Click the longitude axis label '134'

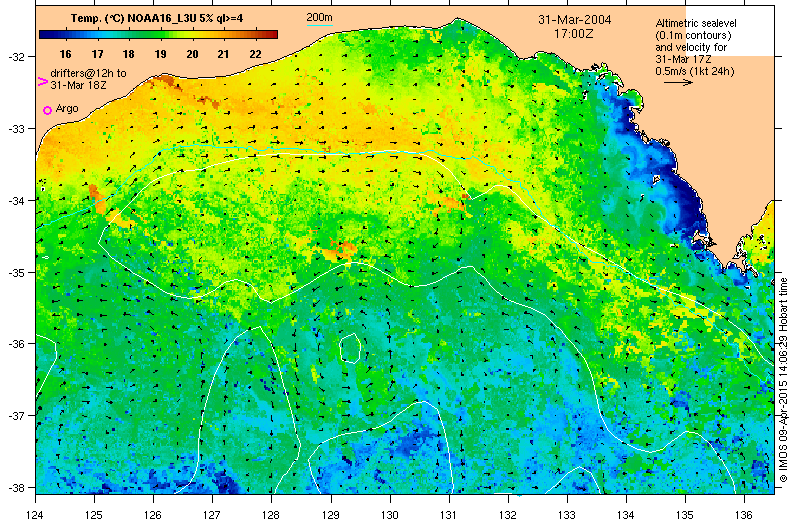coord(626,514)
